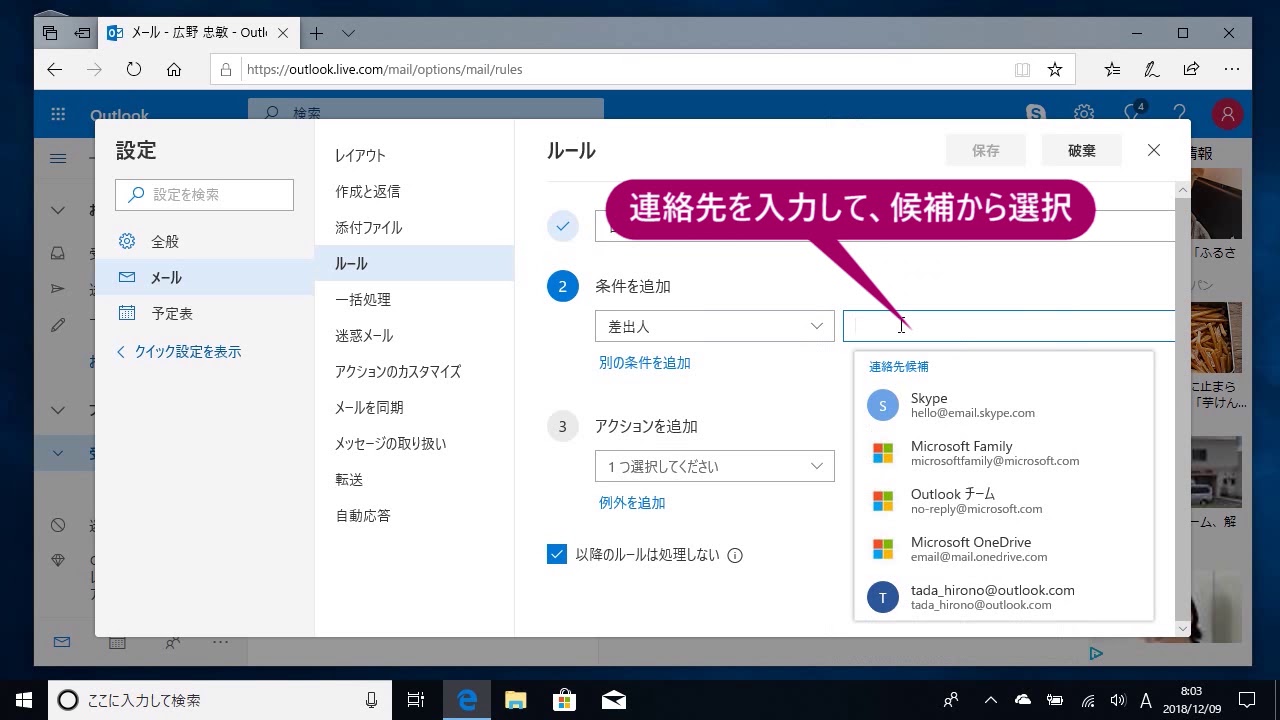
Task: Open the 差出人 condition dropdown
Action: [715, 326]
